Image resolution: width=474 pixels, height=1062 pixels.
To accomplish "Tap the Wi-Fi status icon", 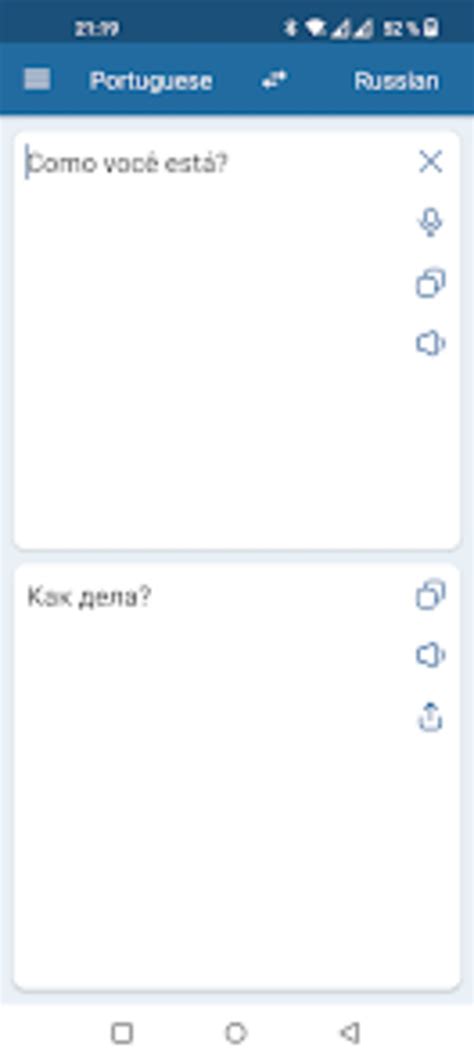I will 315,28.
